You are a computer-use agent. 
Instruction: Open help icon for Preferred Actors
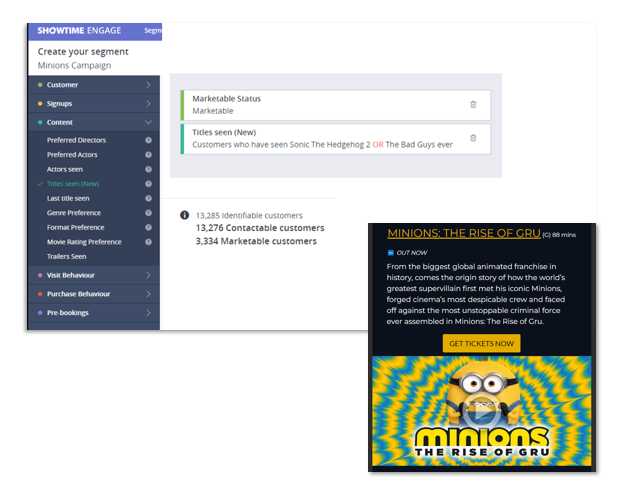tap(148, 155)
